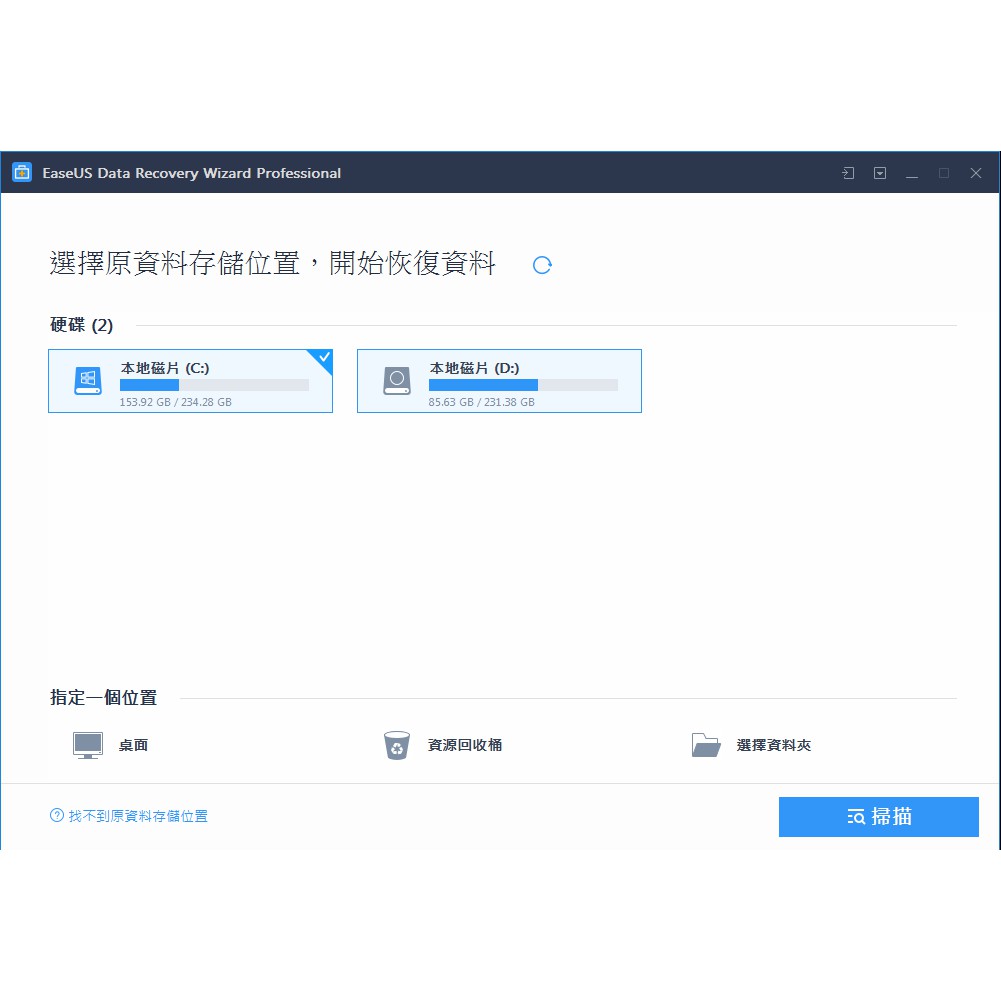Refresh the drive list
The image size is (1001, 1001).
coord(542,265)
